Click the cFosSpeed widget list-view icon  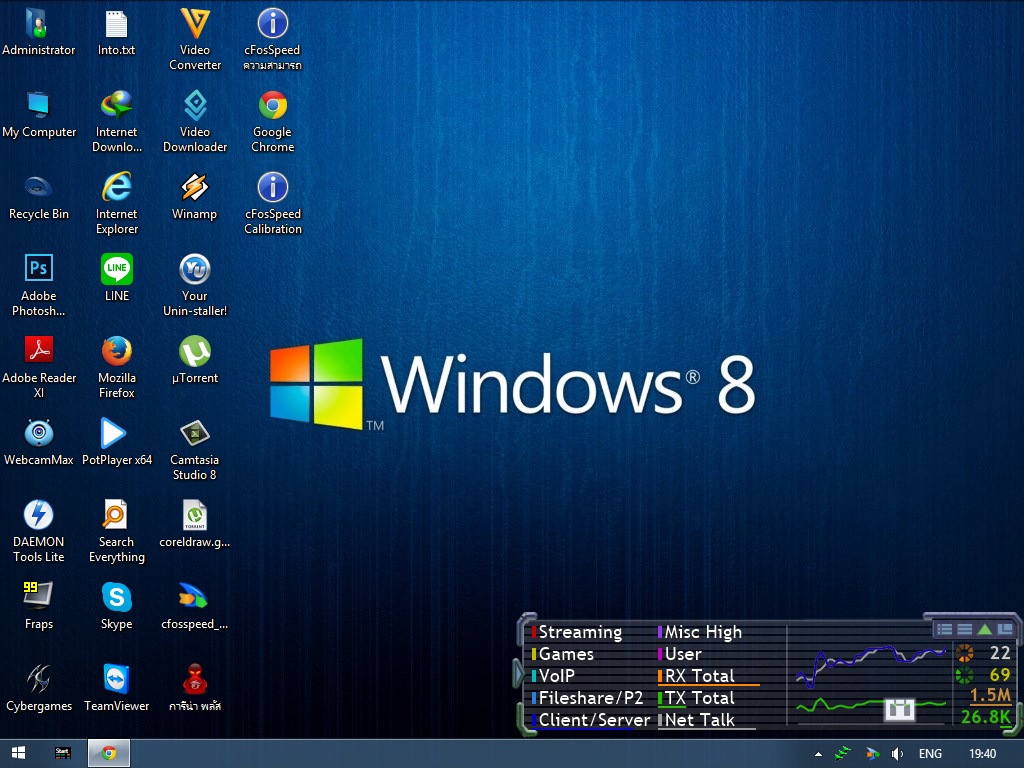pyautogui.click(x=944, y=630)
